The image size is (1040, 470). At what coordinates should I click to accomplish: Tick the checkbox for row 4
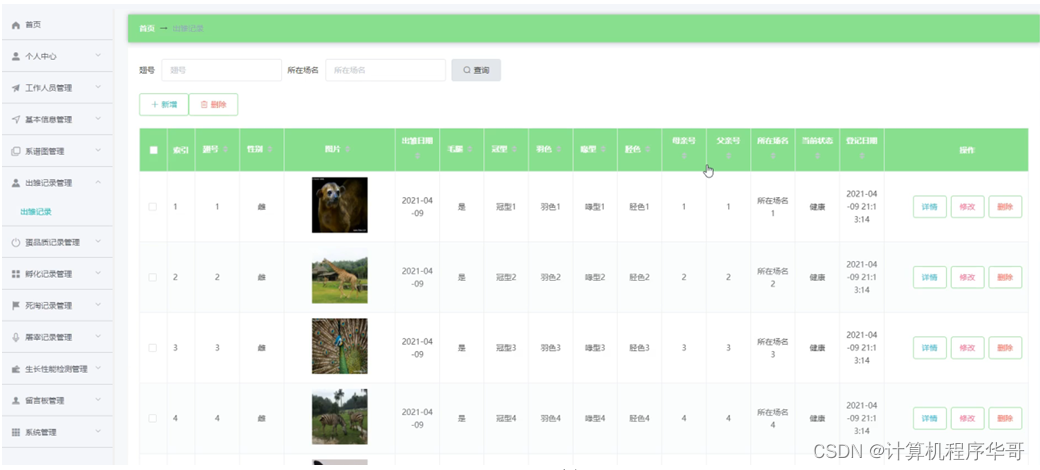tap(153, 418)
